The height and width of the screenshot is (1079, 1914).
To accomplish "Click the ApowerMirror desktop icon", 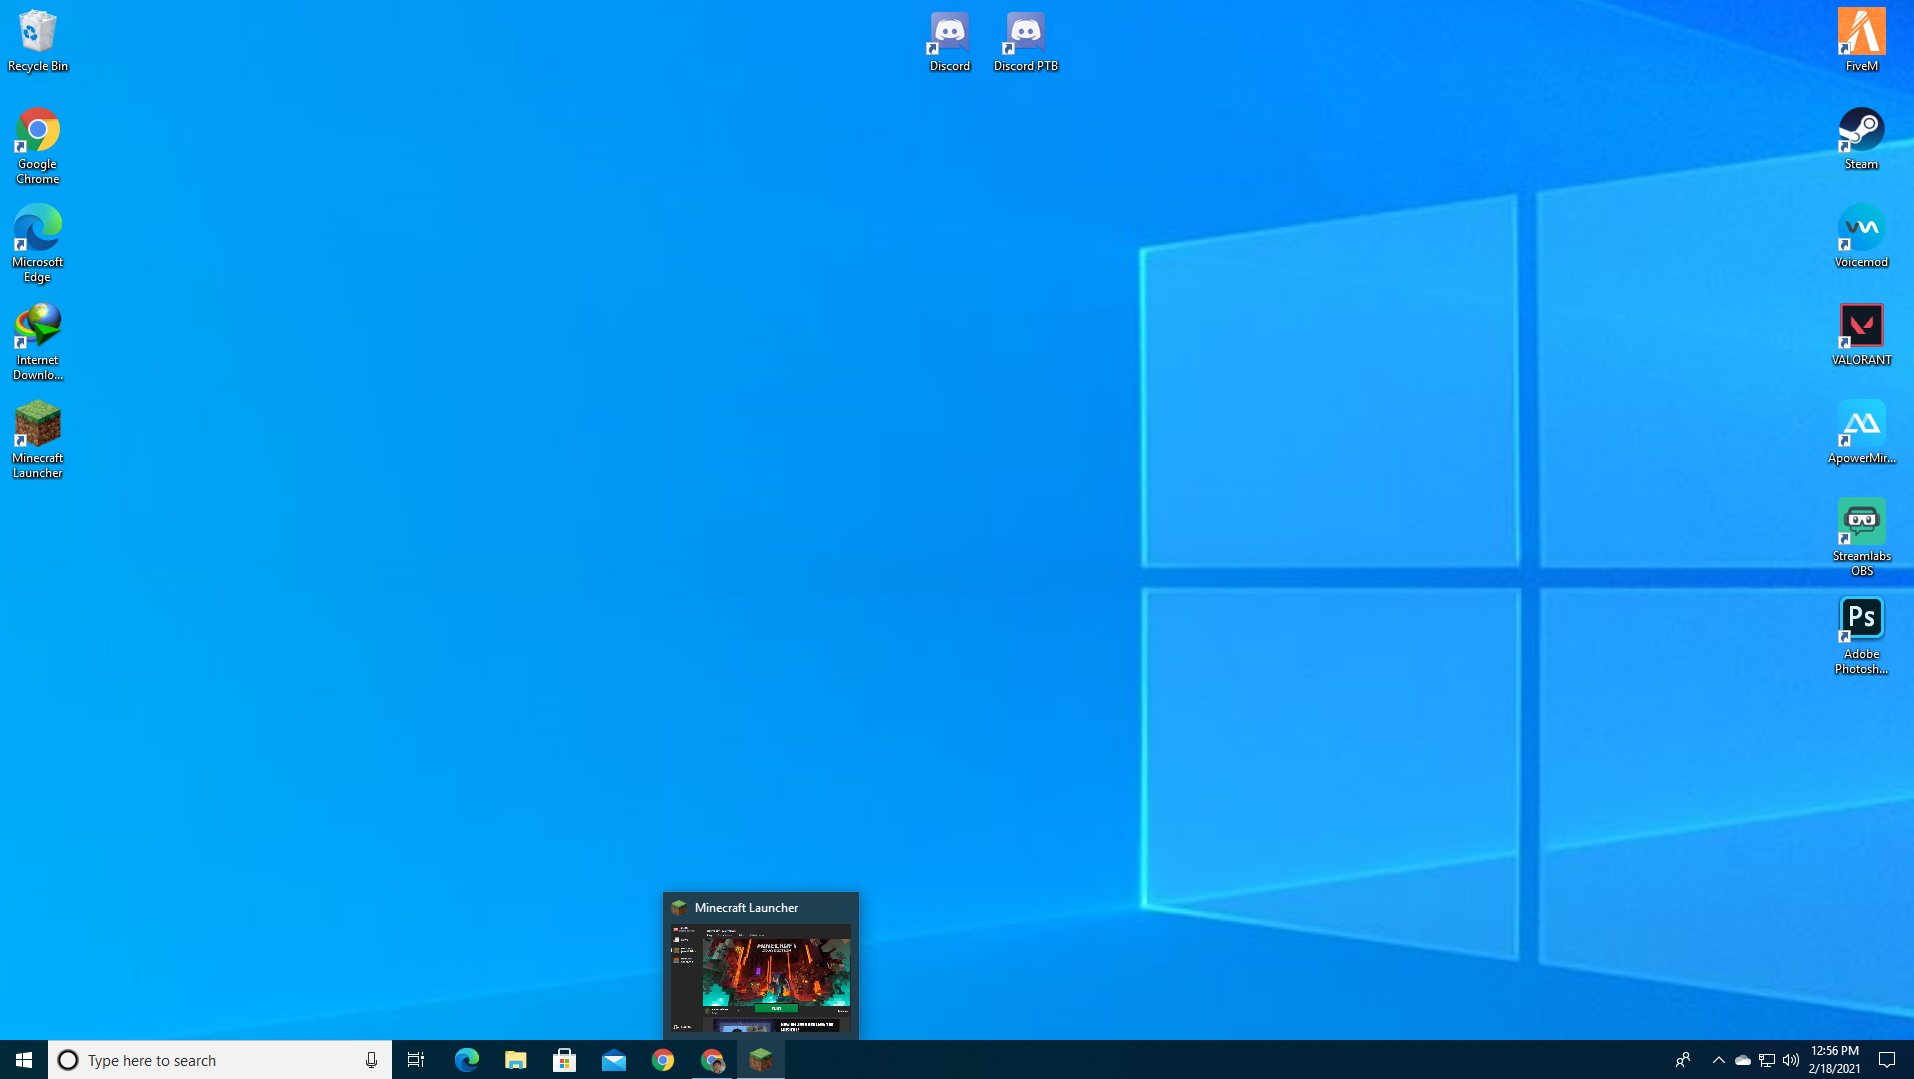I will coord(1861,432).
